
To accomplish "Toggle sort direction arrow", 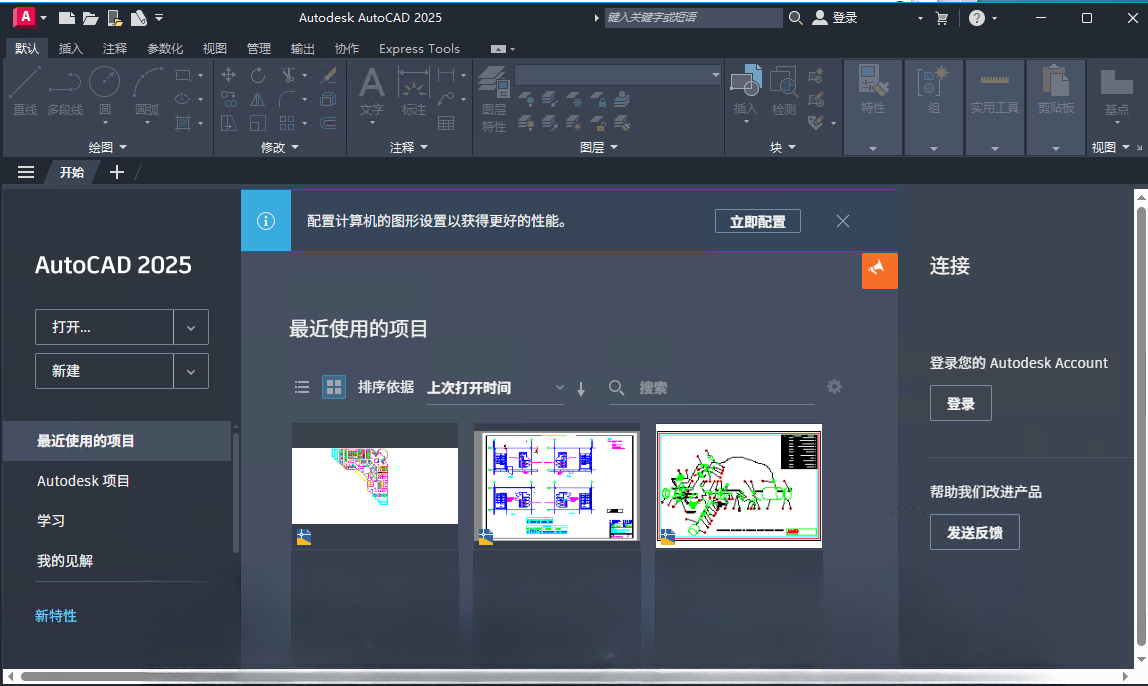I will tap(581, 389).
